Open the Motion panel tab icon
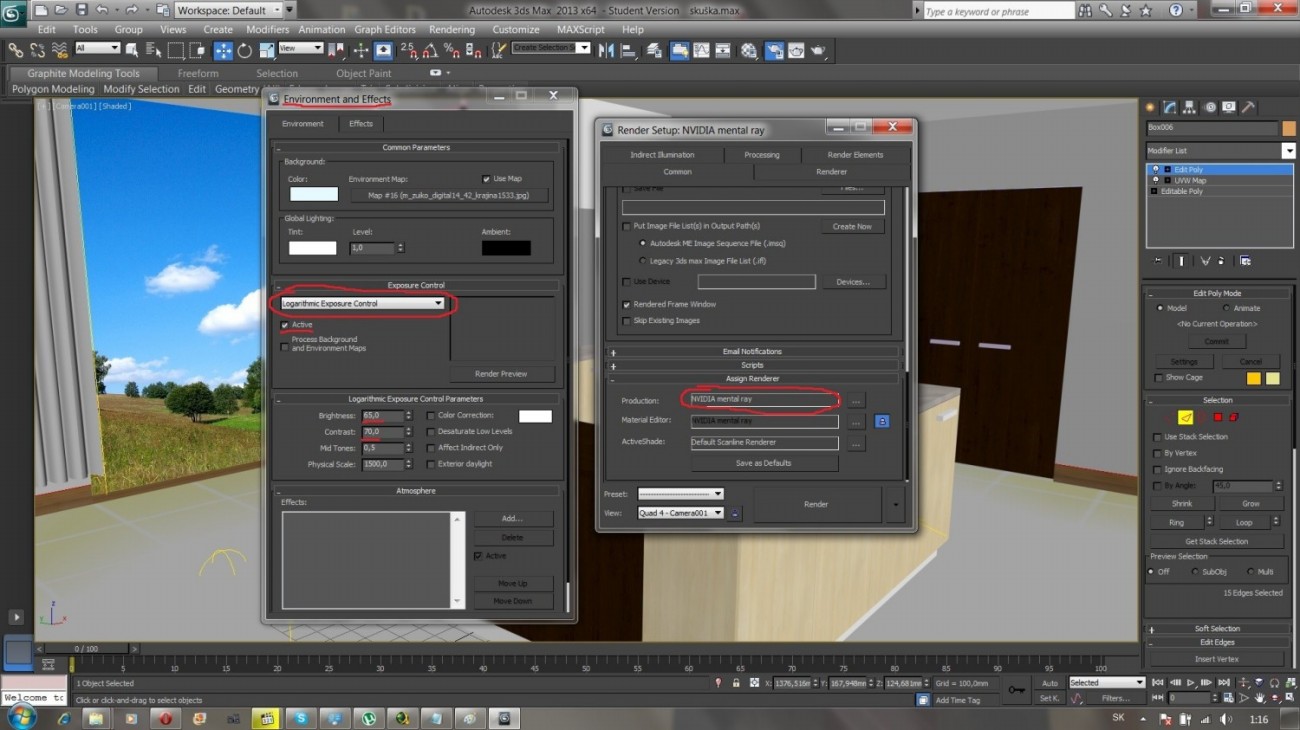 point(1210,107)
